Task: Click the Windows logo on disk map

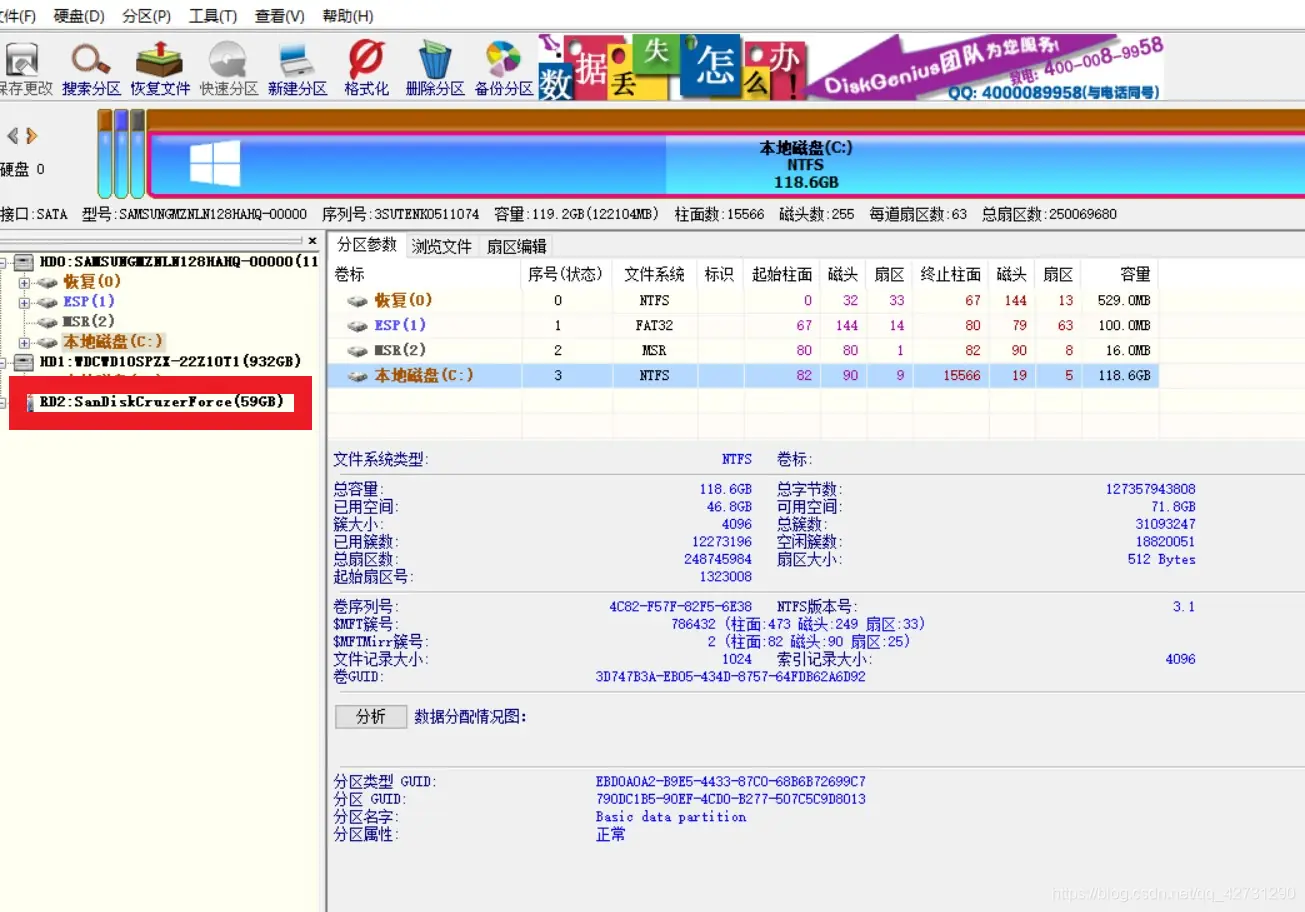Action: point(215,163)
